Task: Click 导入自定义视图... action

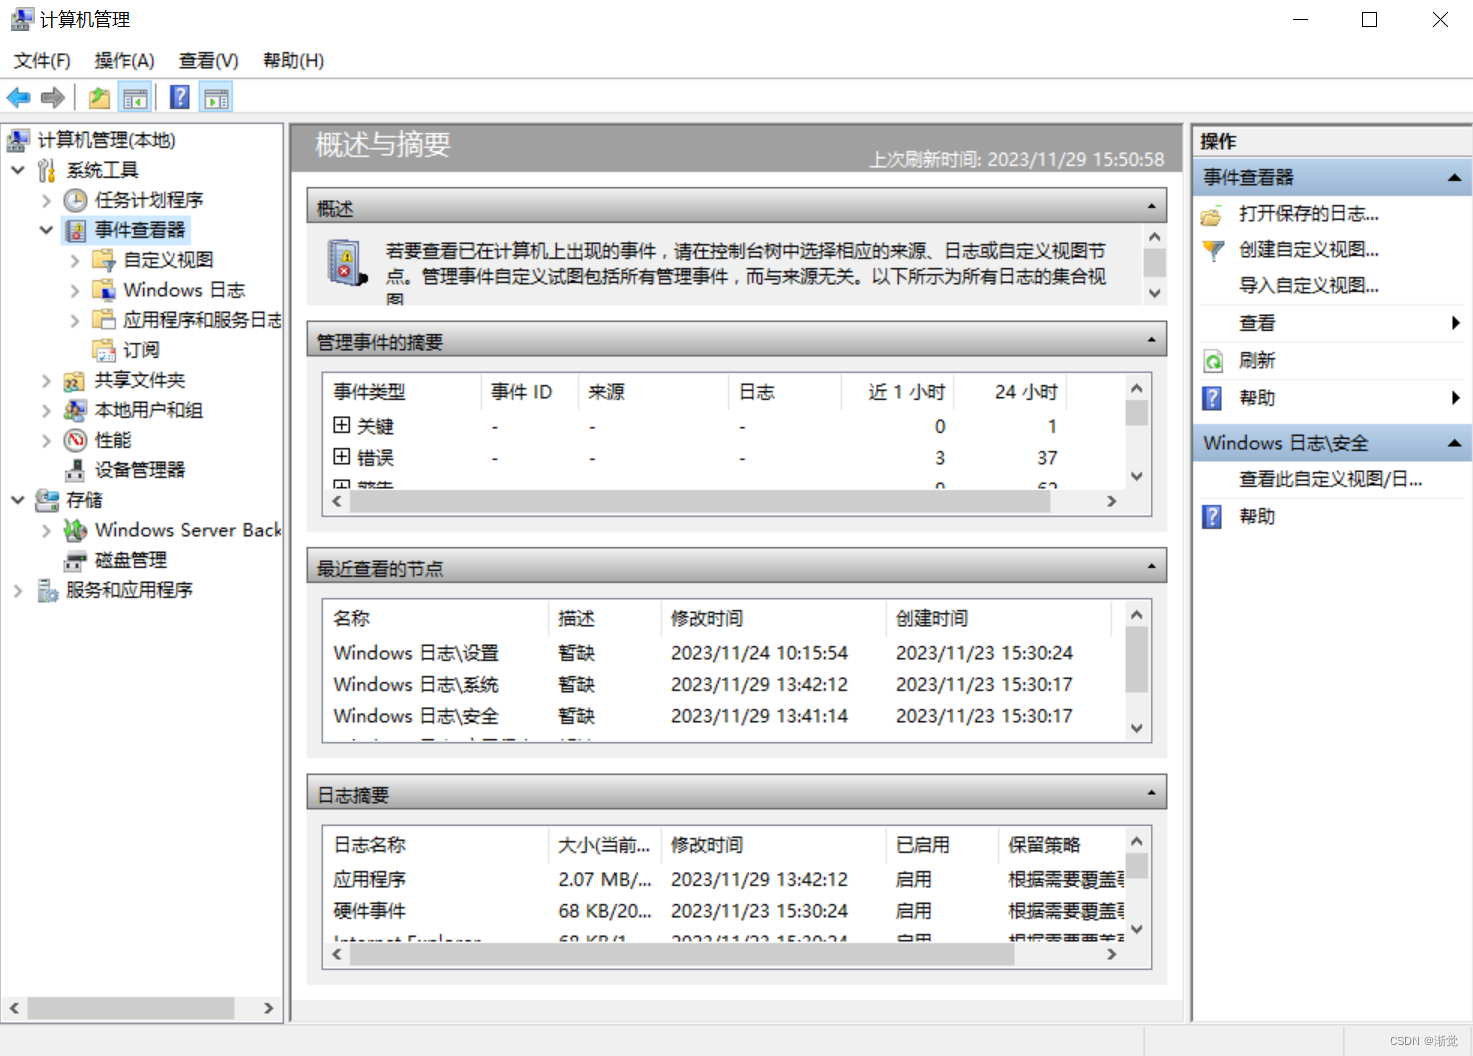Action: click(x=1309, y=286)
